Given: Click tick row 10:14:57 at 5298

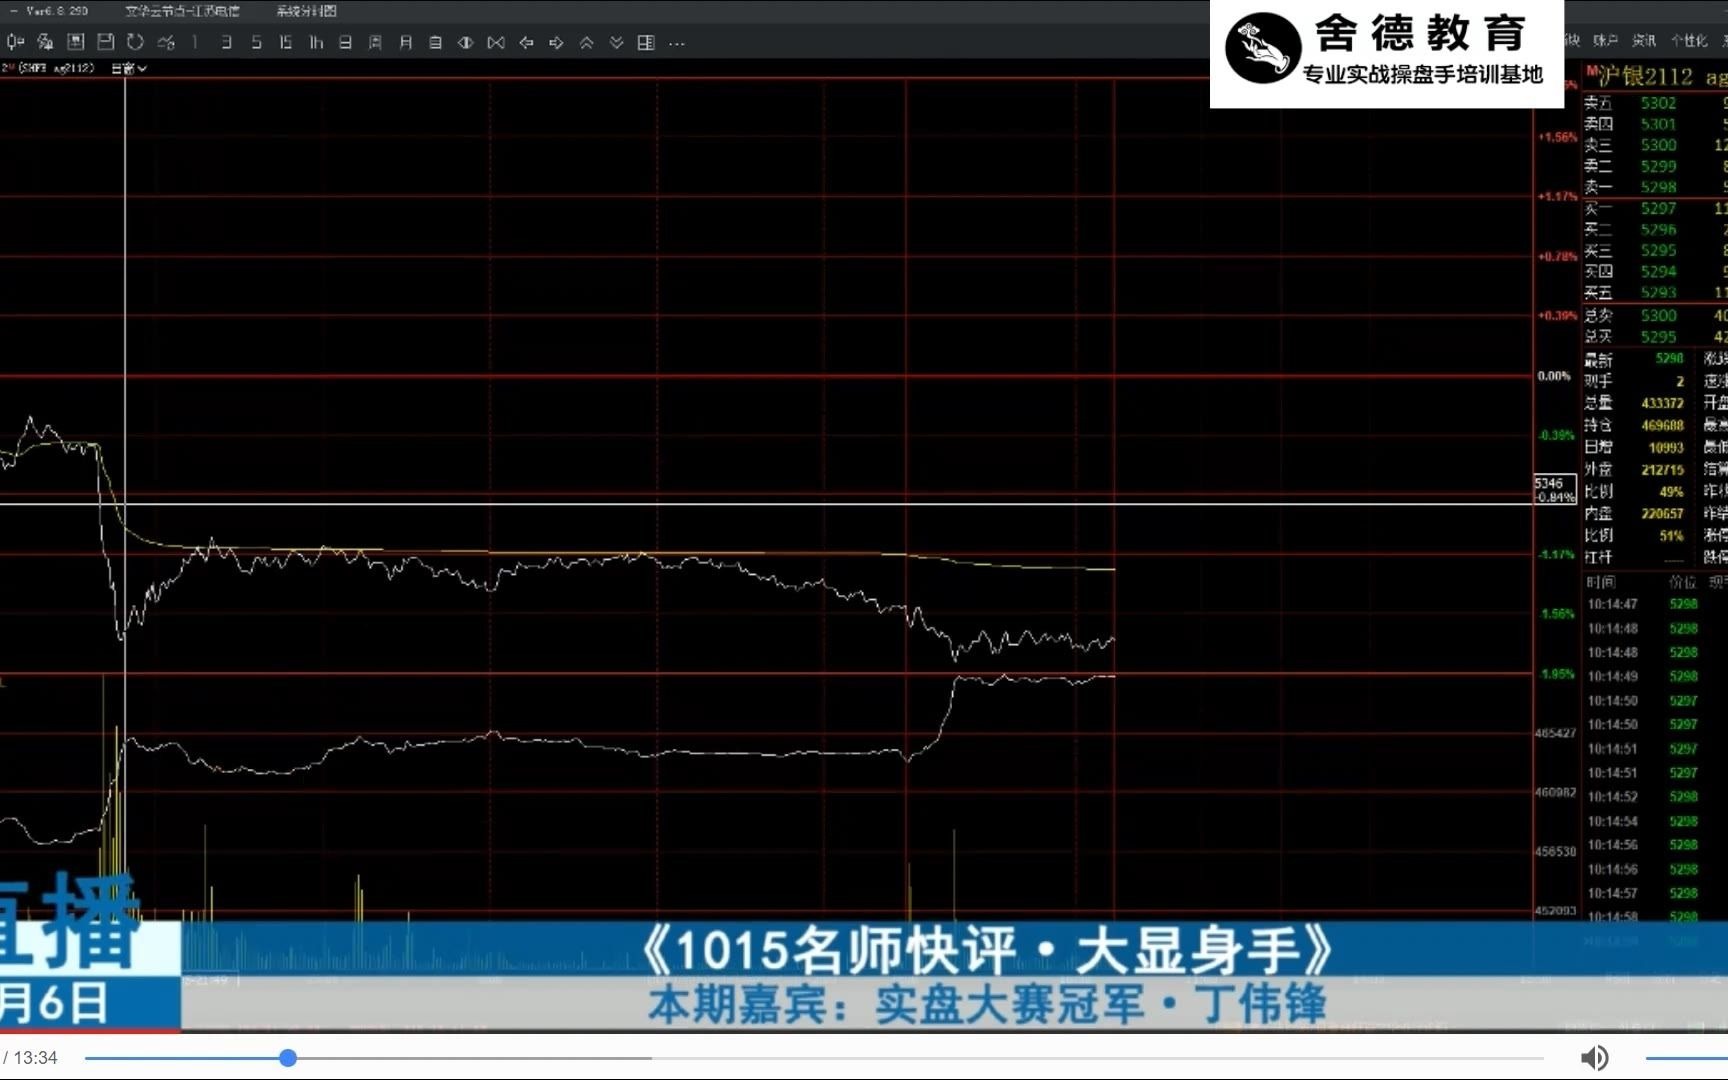Looking at the screenshot, I should (x=1654, y=893).
